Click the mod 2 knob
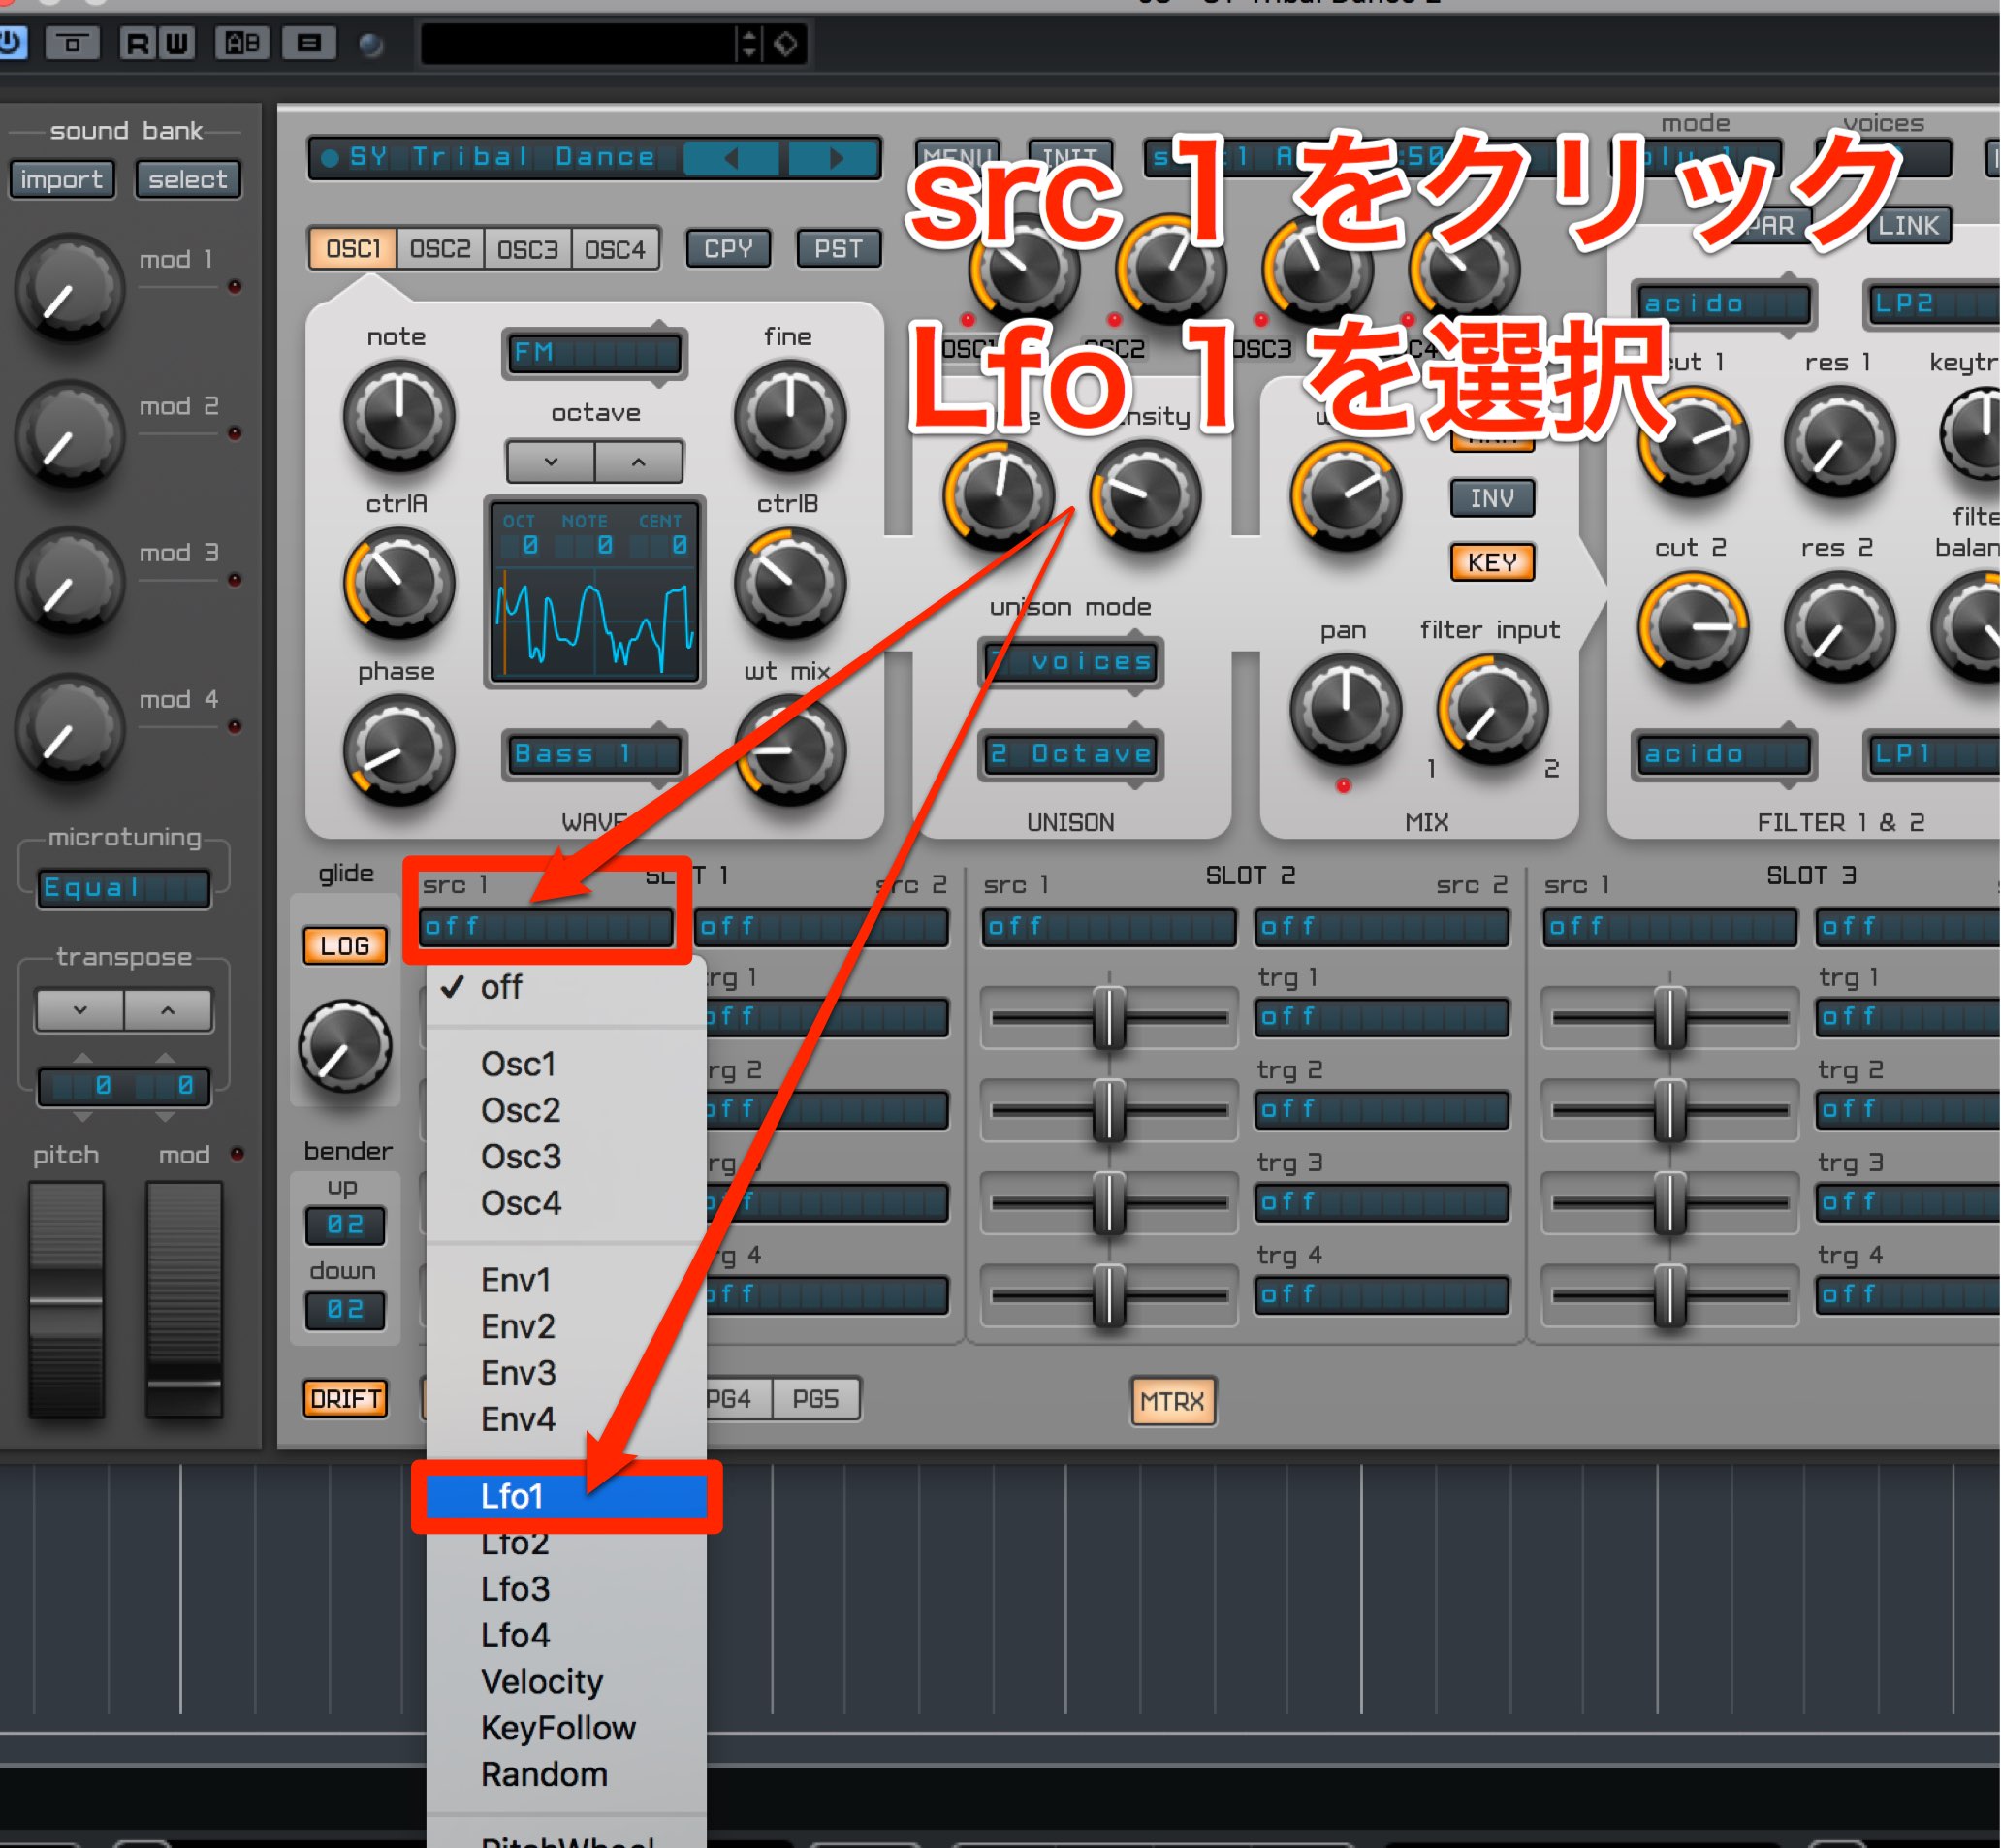This screenshot has width=2001, height=1848. (69, 435)
